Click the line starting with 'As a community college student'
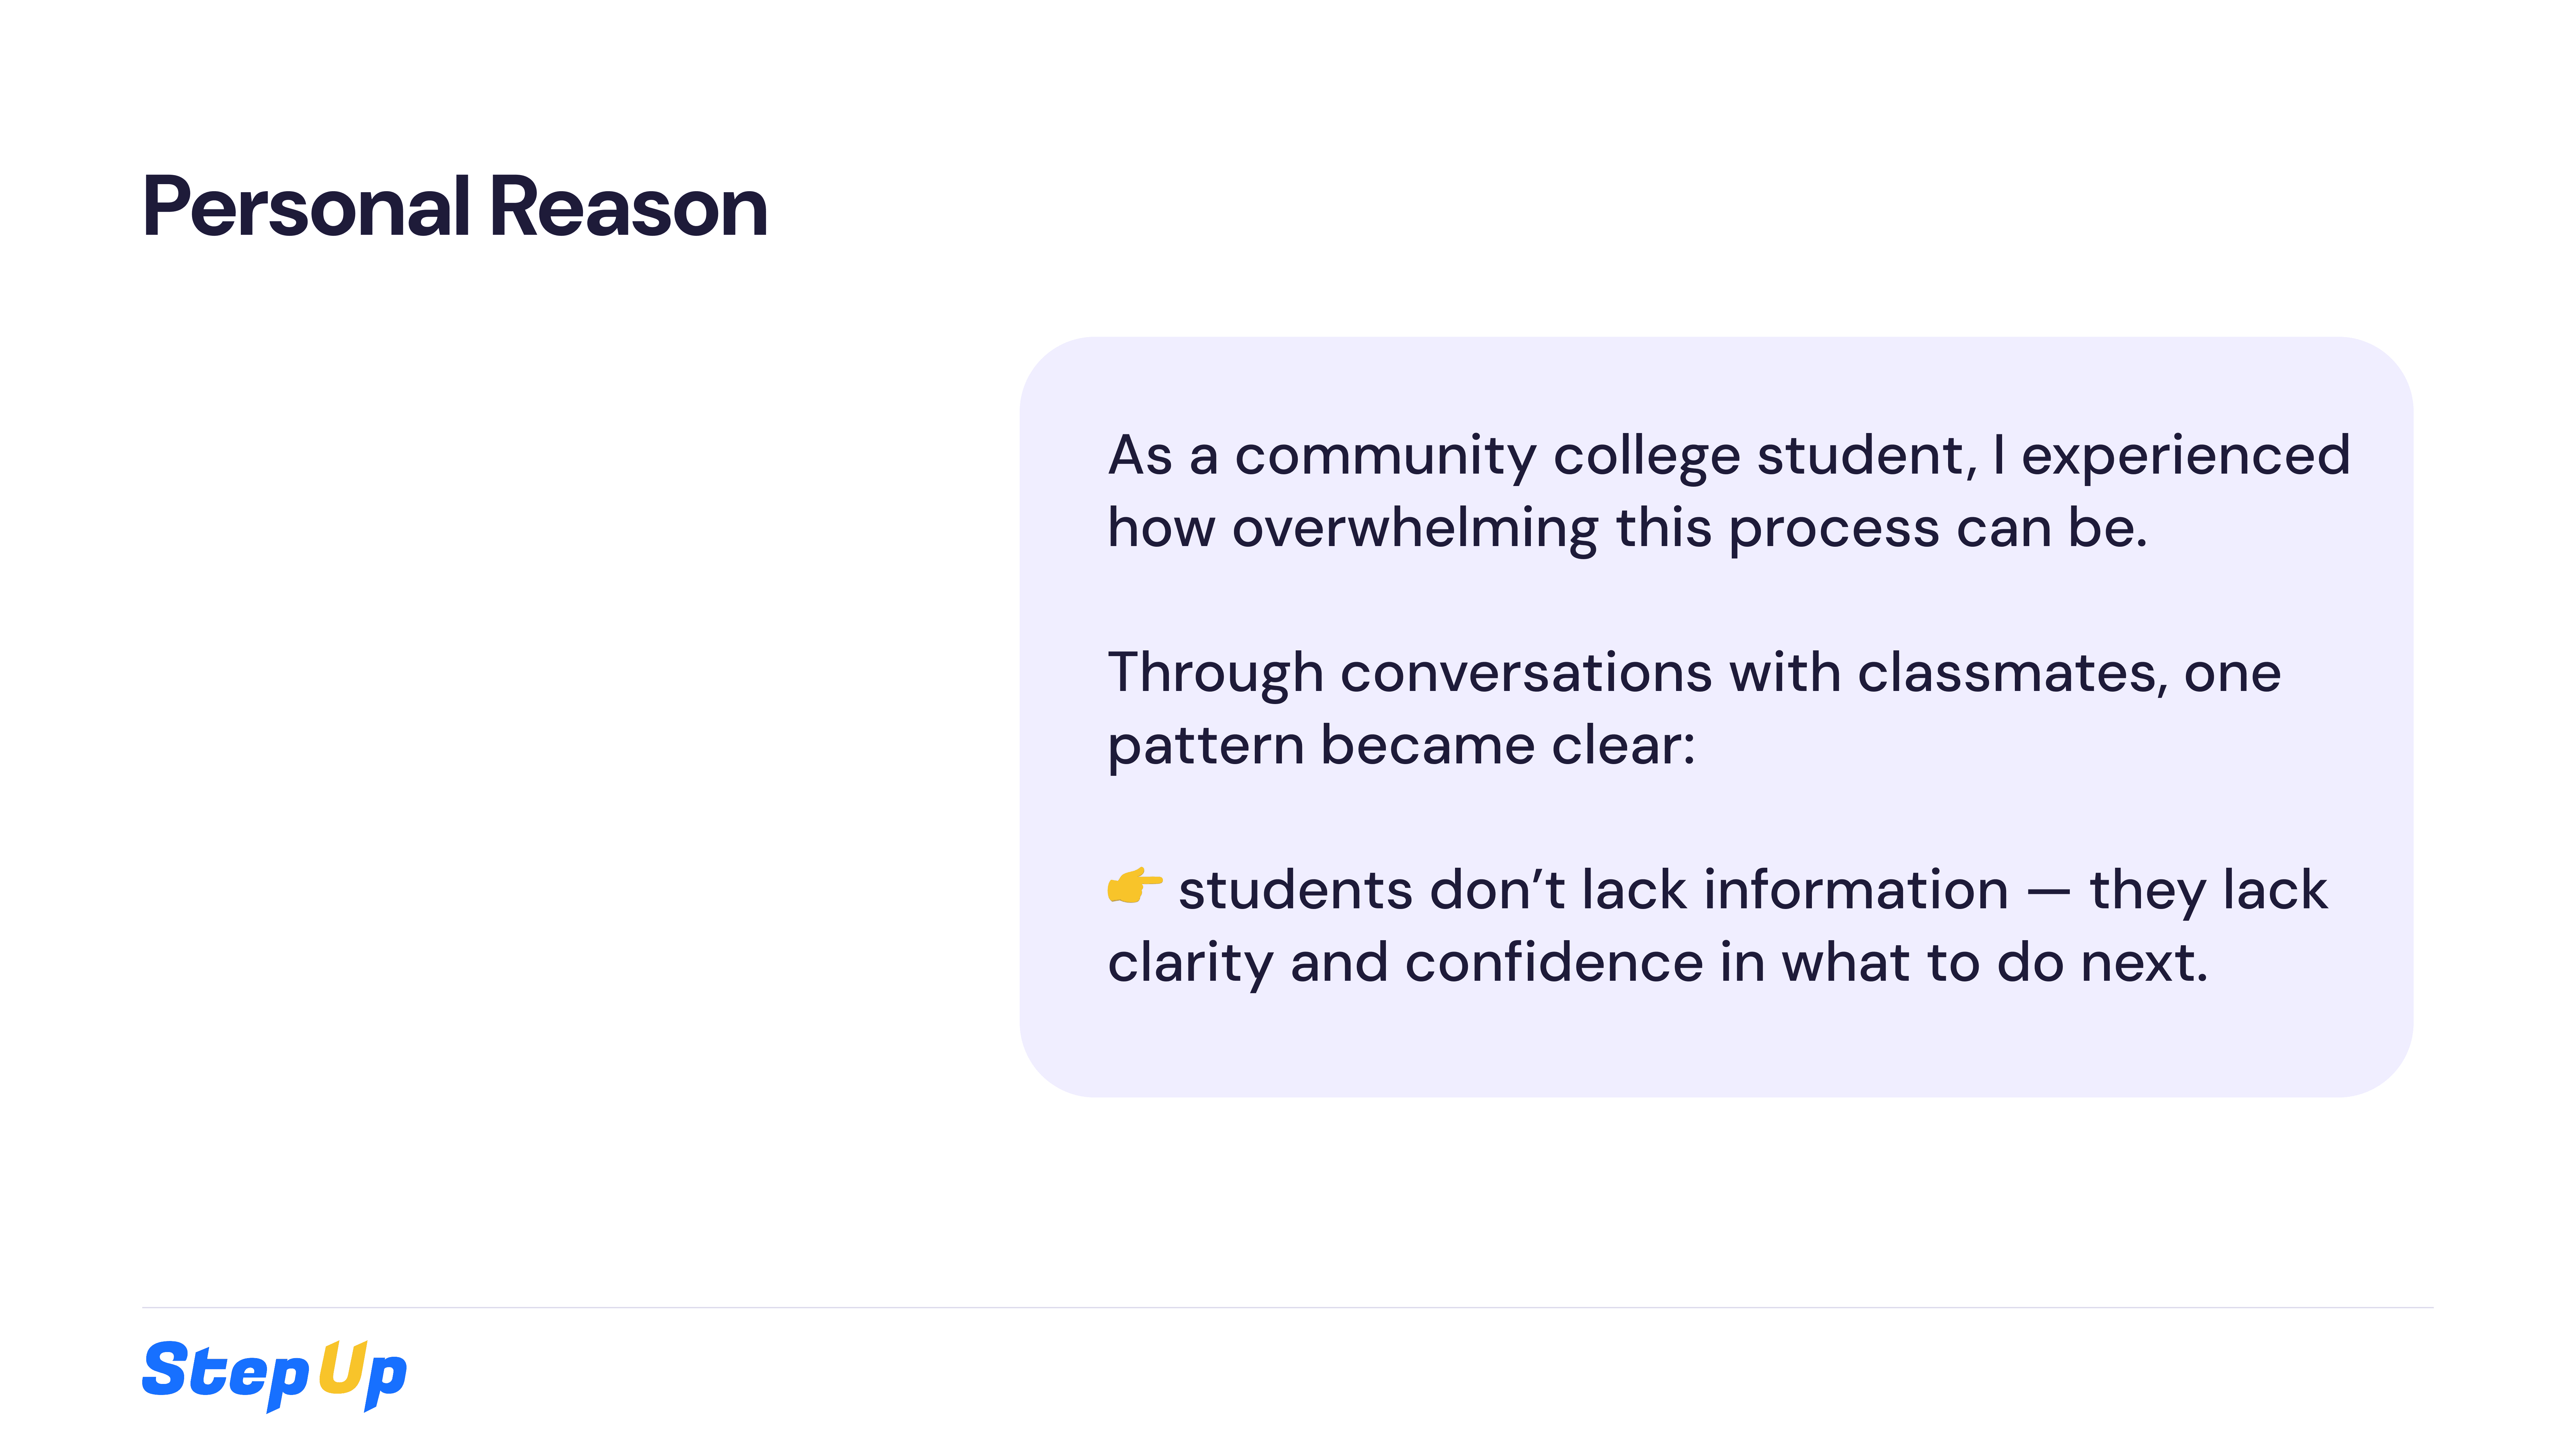 [x=1729, y=457]
